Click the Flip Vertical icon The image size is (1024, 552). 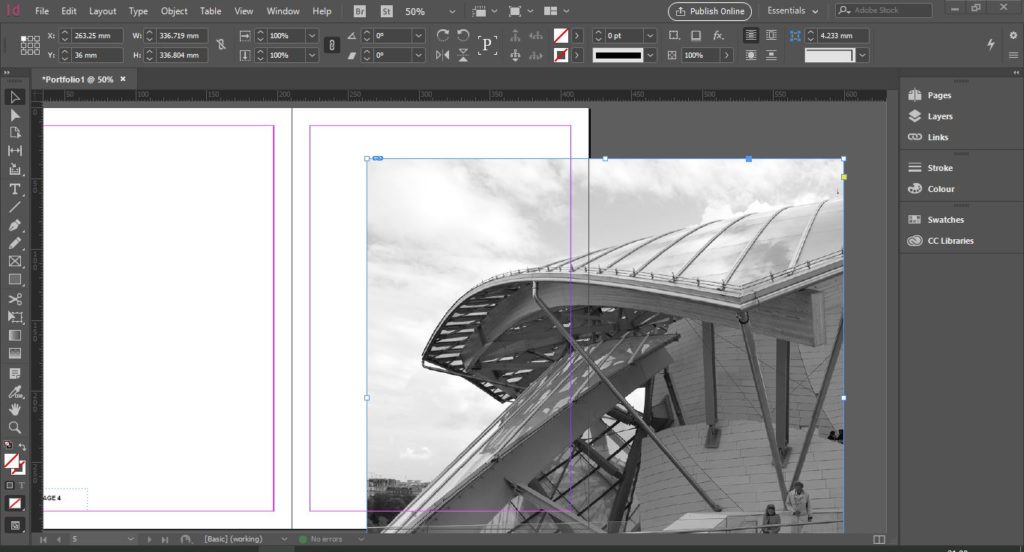click(463, 55)
